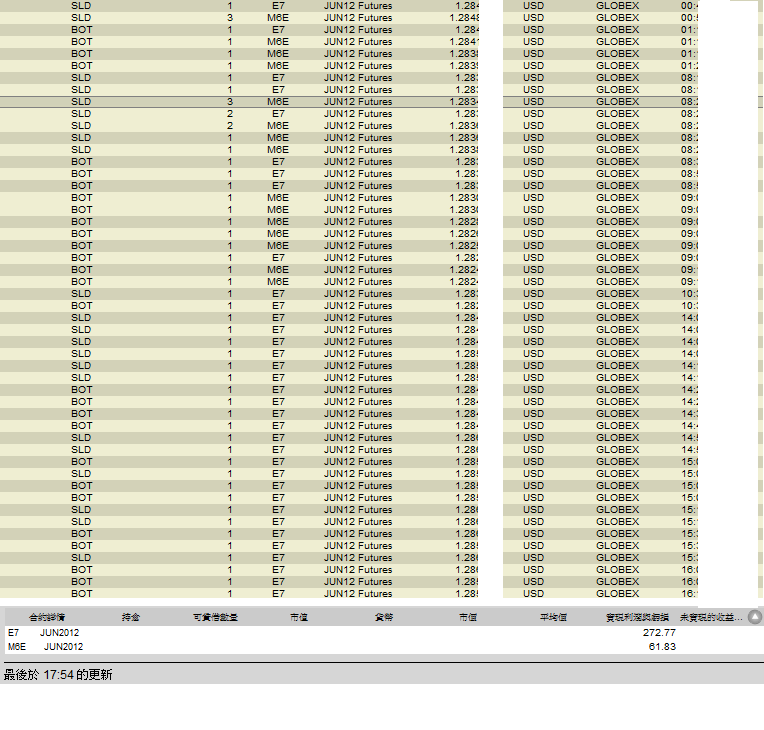This screenshot has height=730, width=764.
Task: Select the SLD 2 M6E trade row
Action: pyautogui.click(x=349, y=126)
